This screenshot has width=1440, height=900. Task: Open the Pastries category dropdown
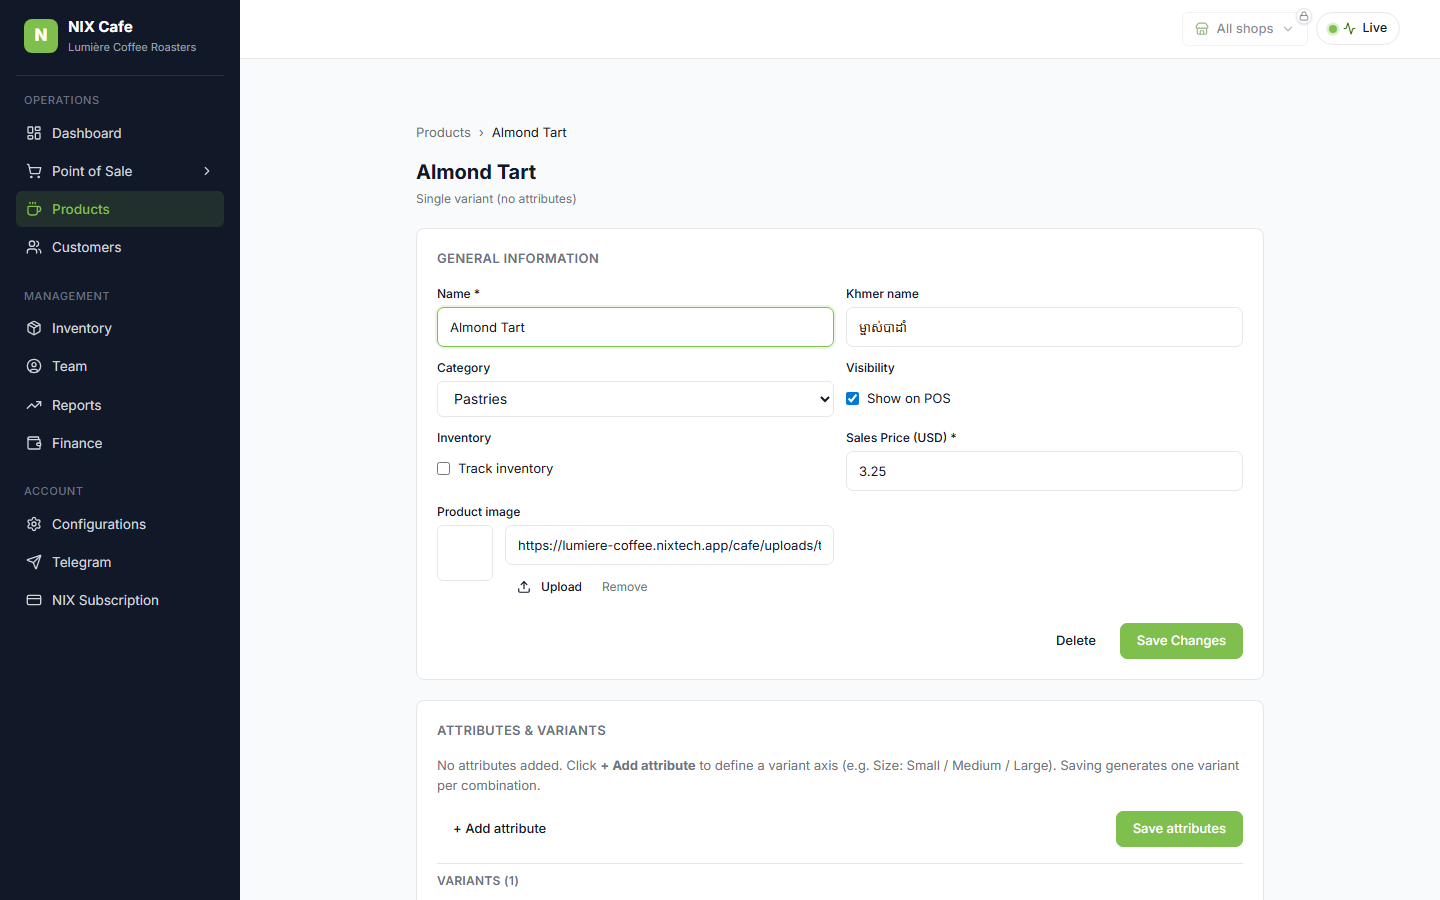pyautogui.click(x=635, y=399)
